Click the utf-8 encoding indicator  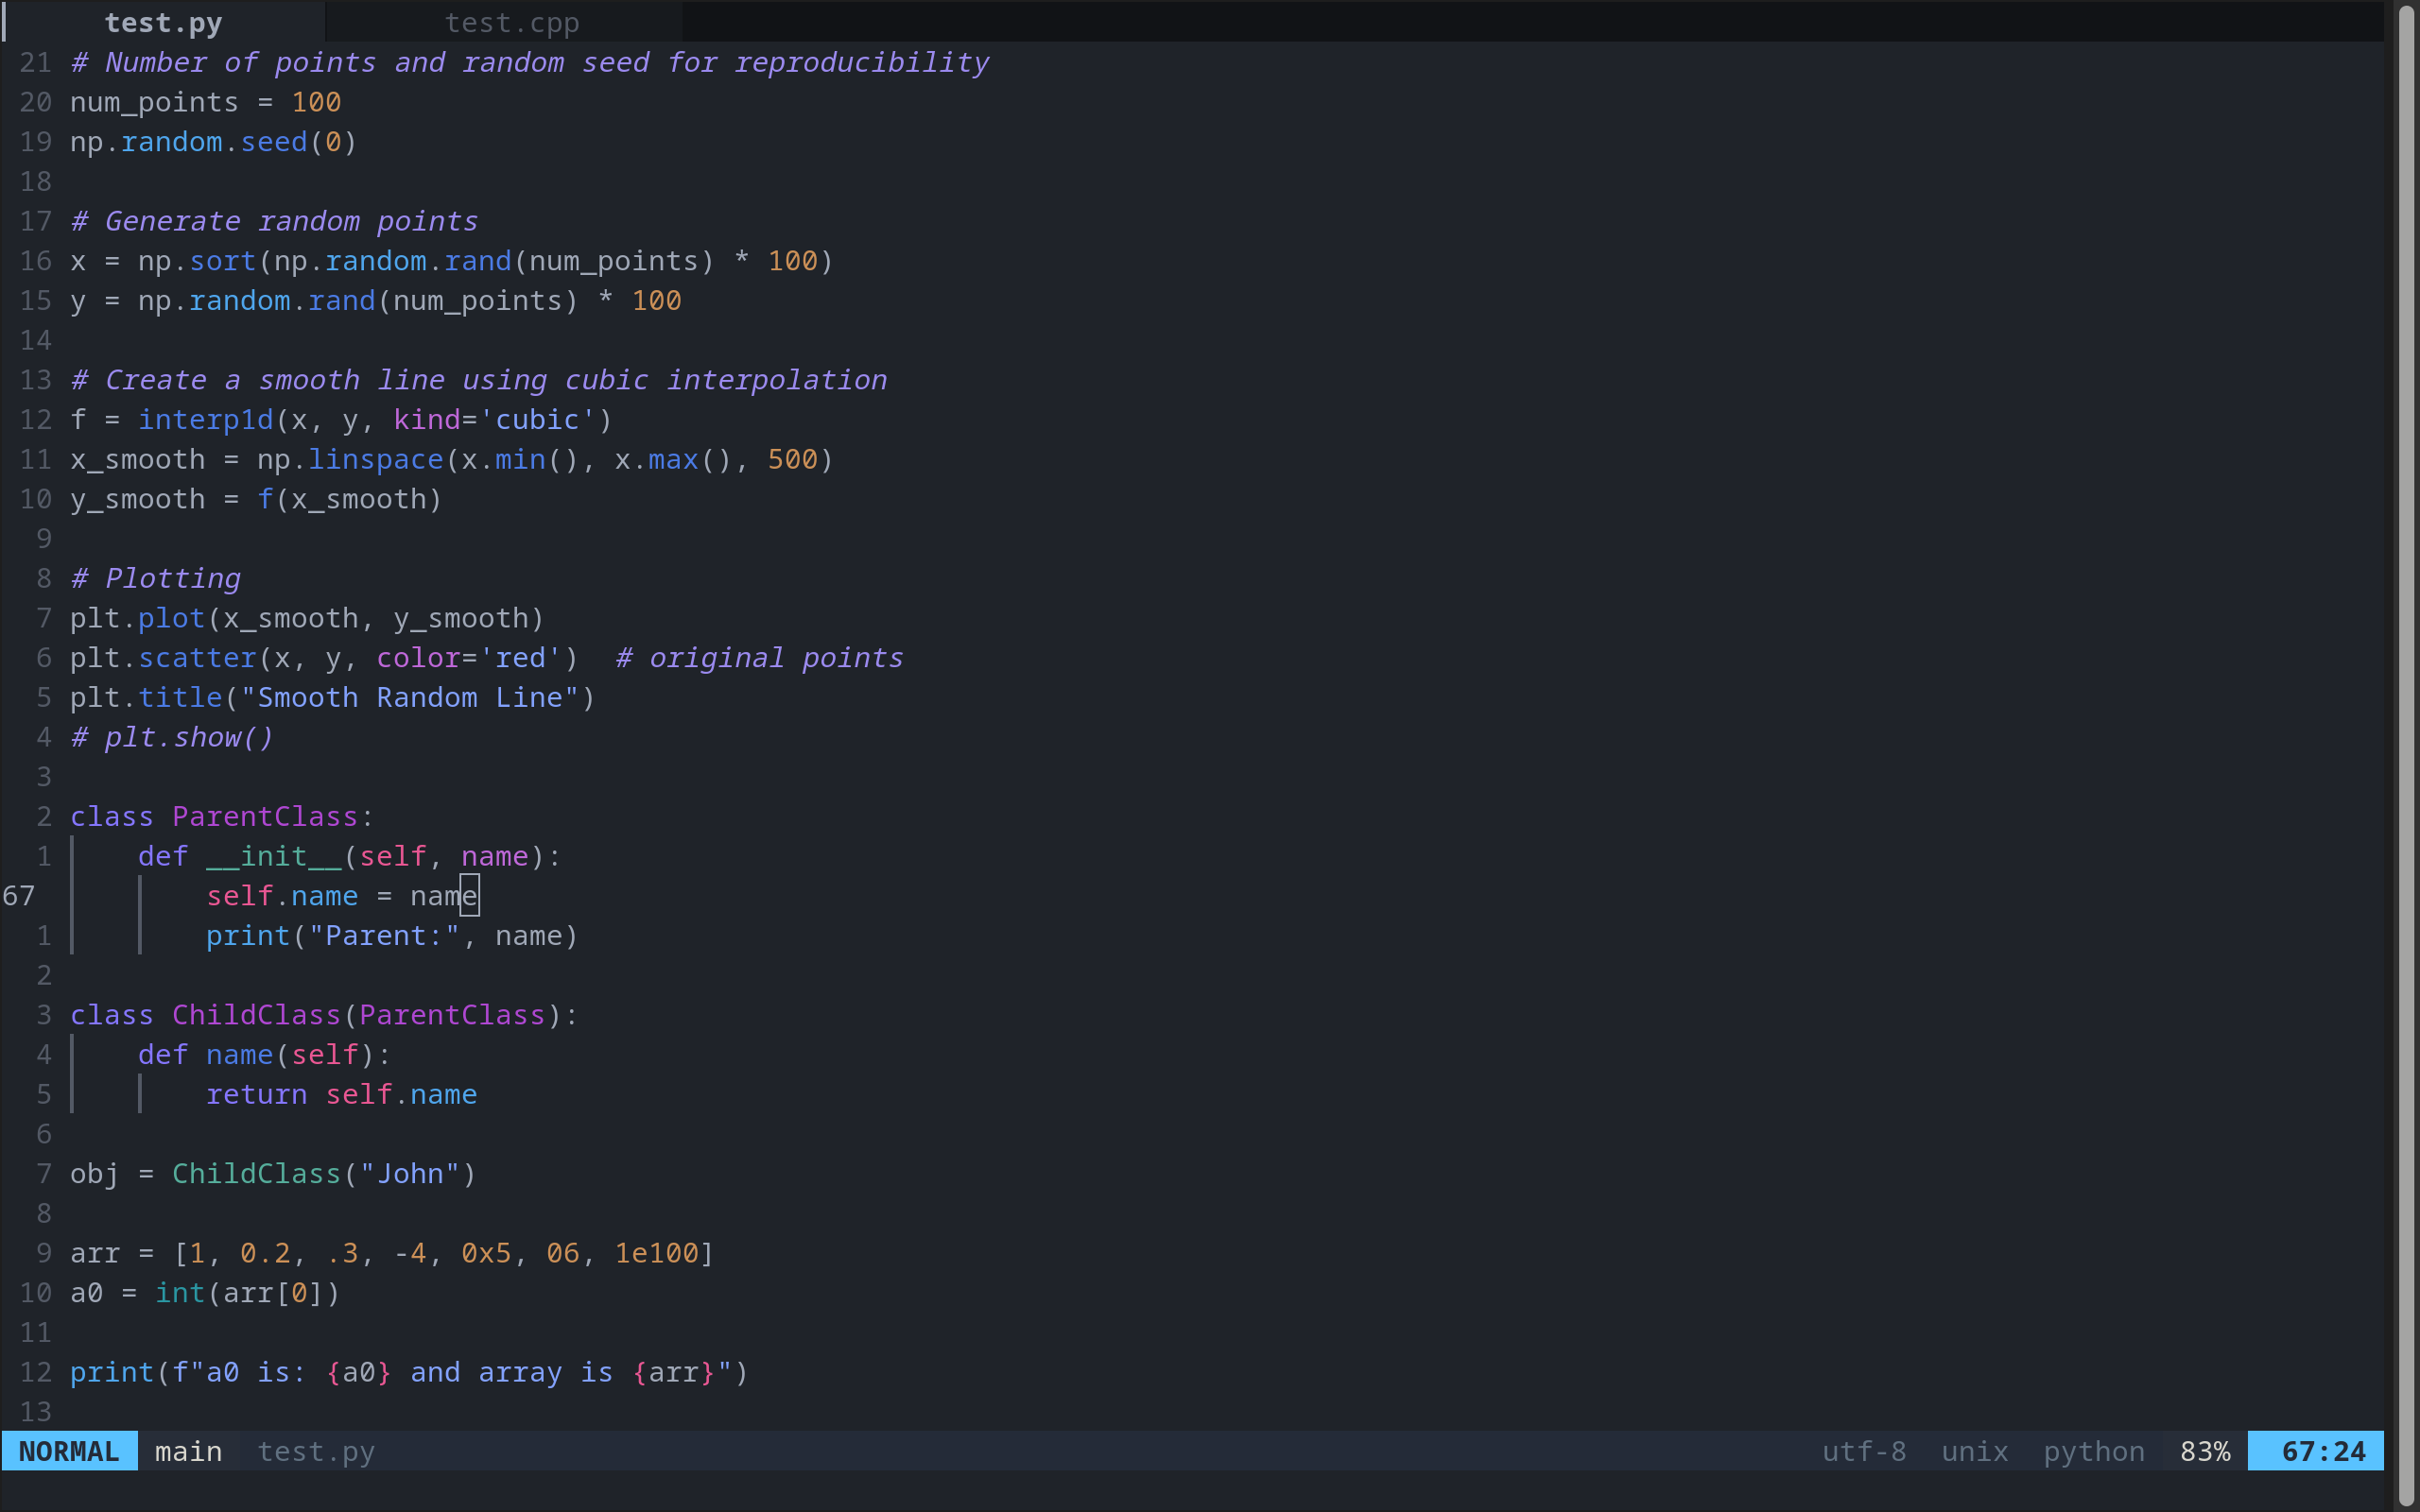point(1864,1451)
